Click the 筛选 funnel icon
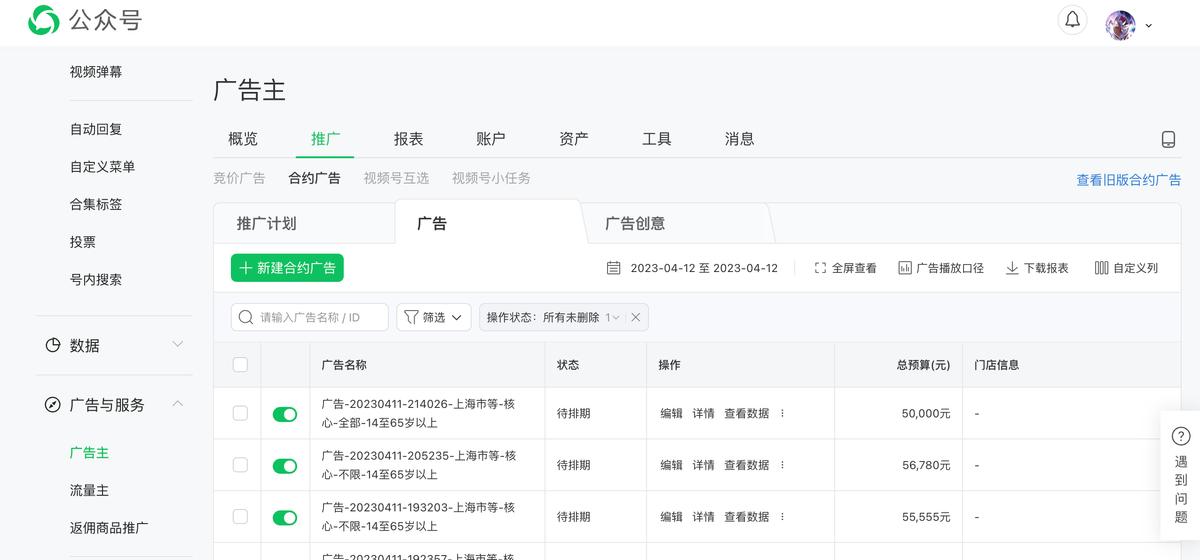This screenshot has height=560, width=1200. pyautogui.click(x=411, y=317)
